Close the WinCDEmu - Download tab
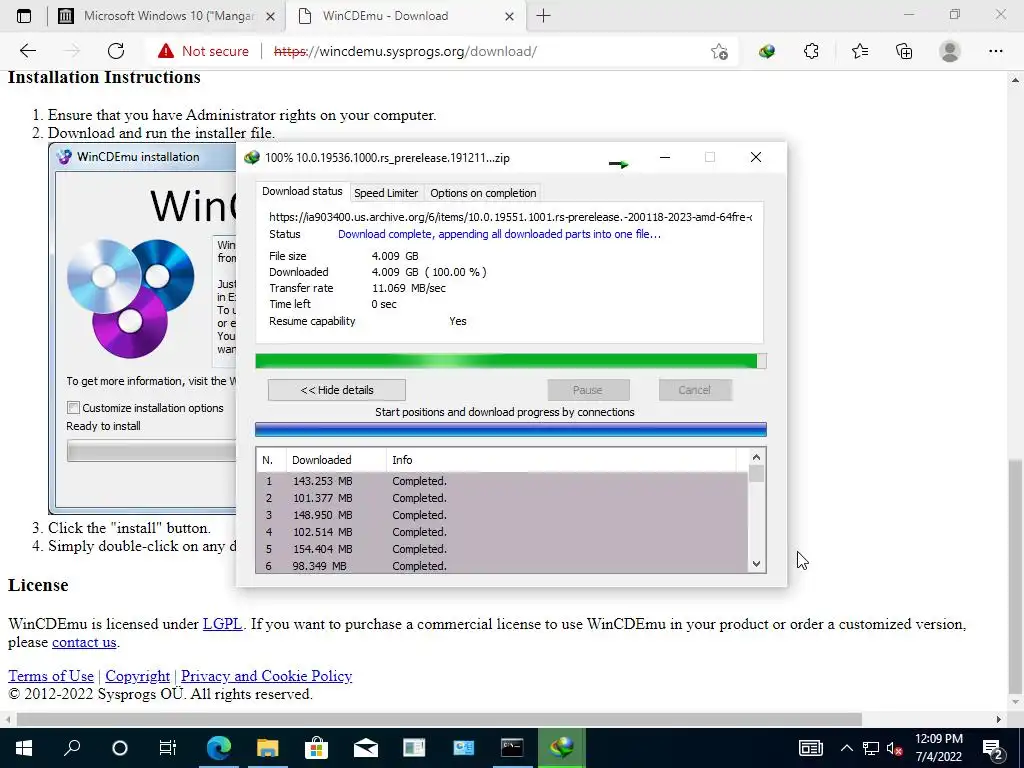The image size is (1024, 768). [509, 16]
